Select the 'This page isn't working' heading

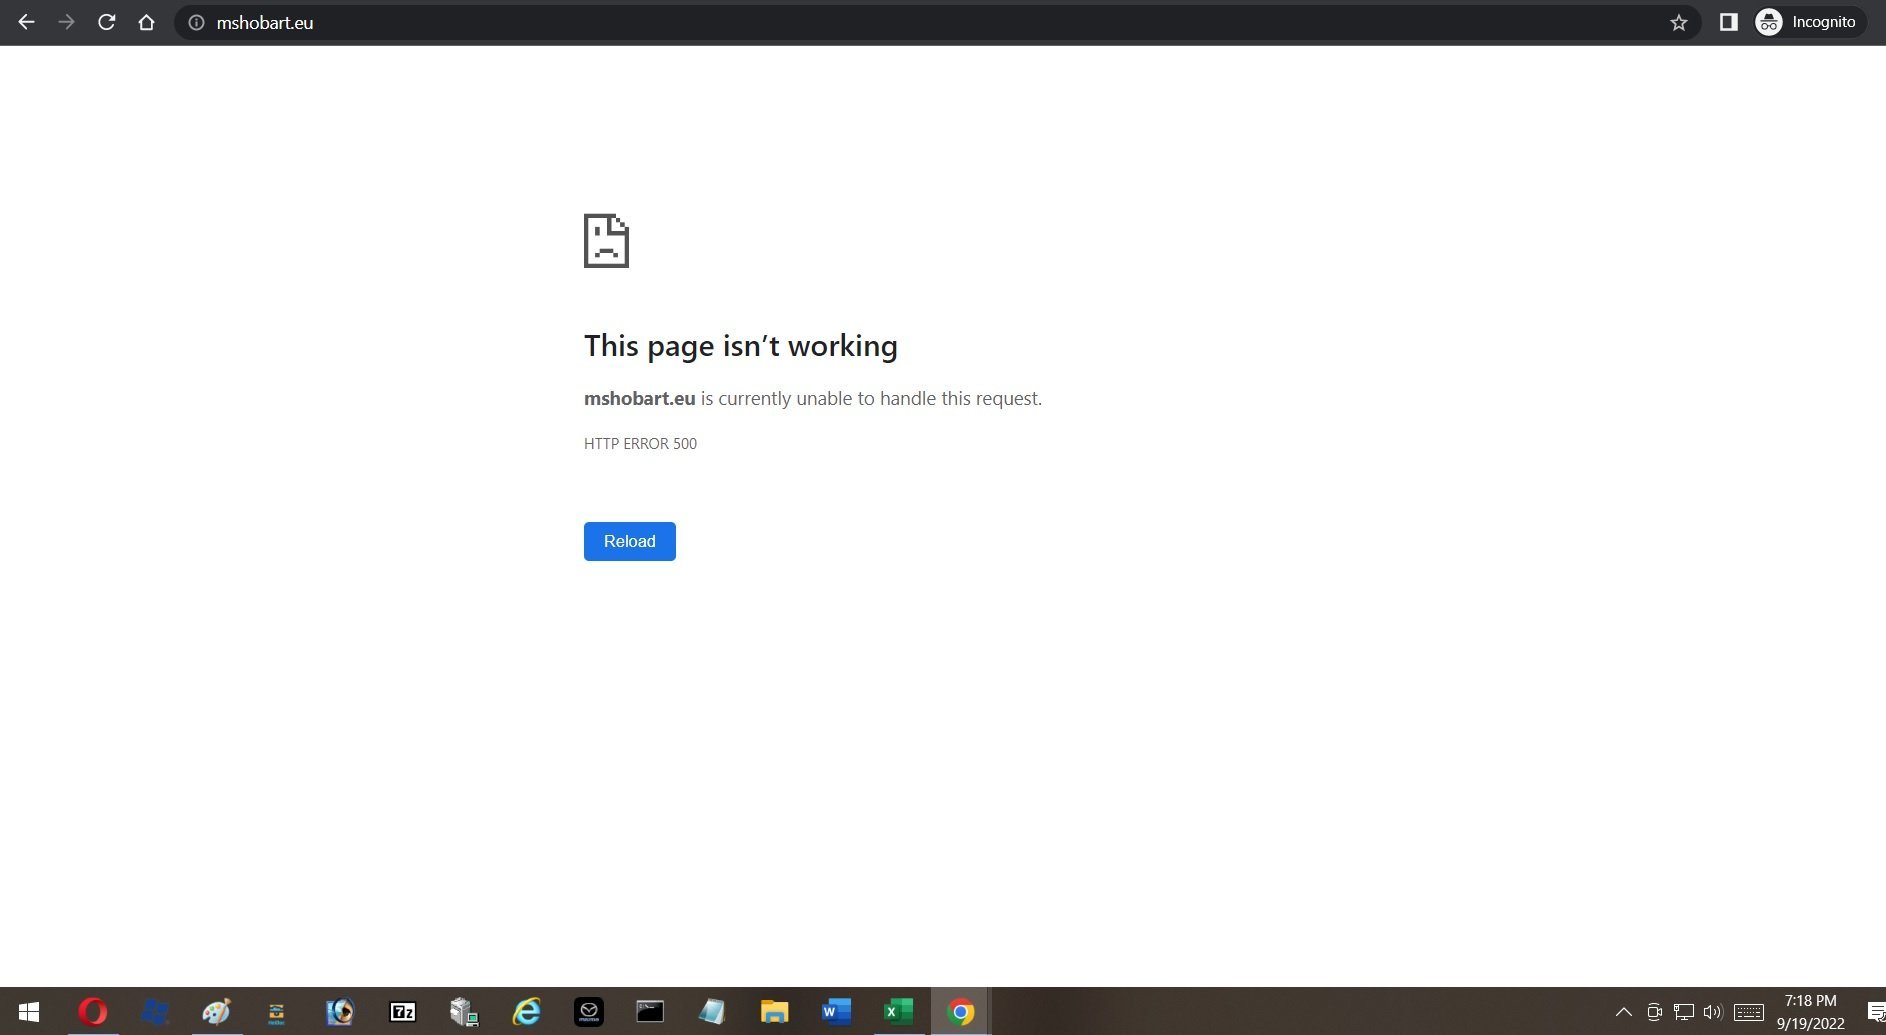click(x=741, y=346)
